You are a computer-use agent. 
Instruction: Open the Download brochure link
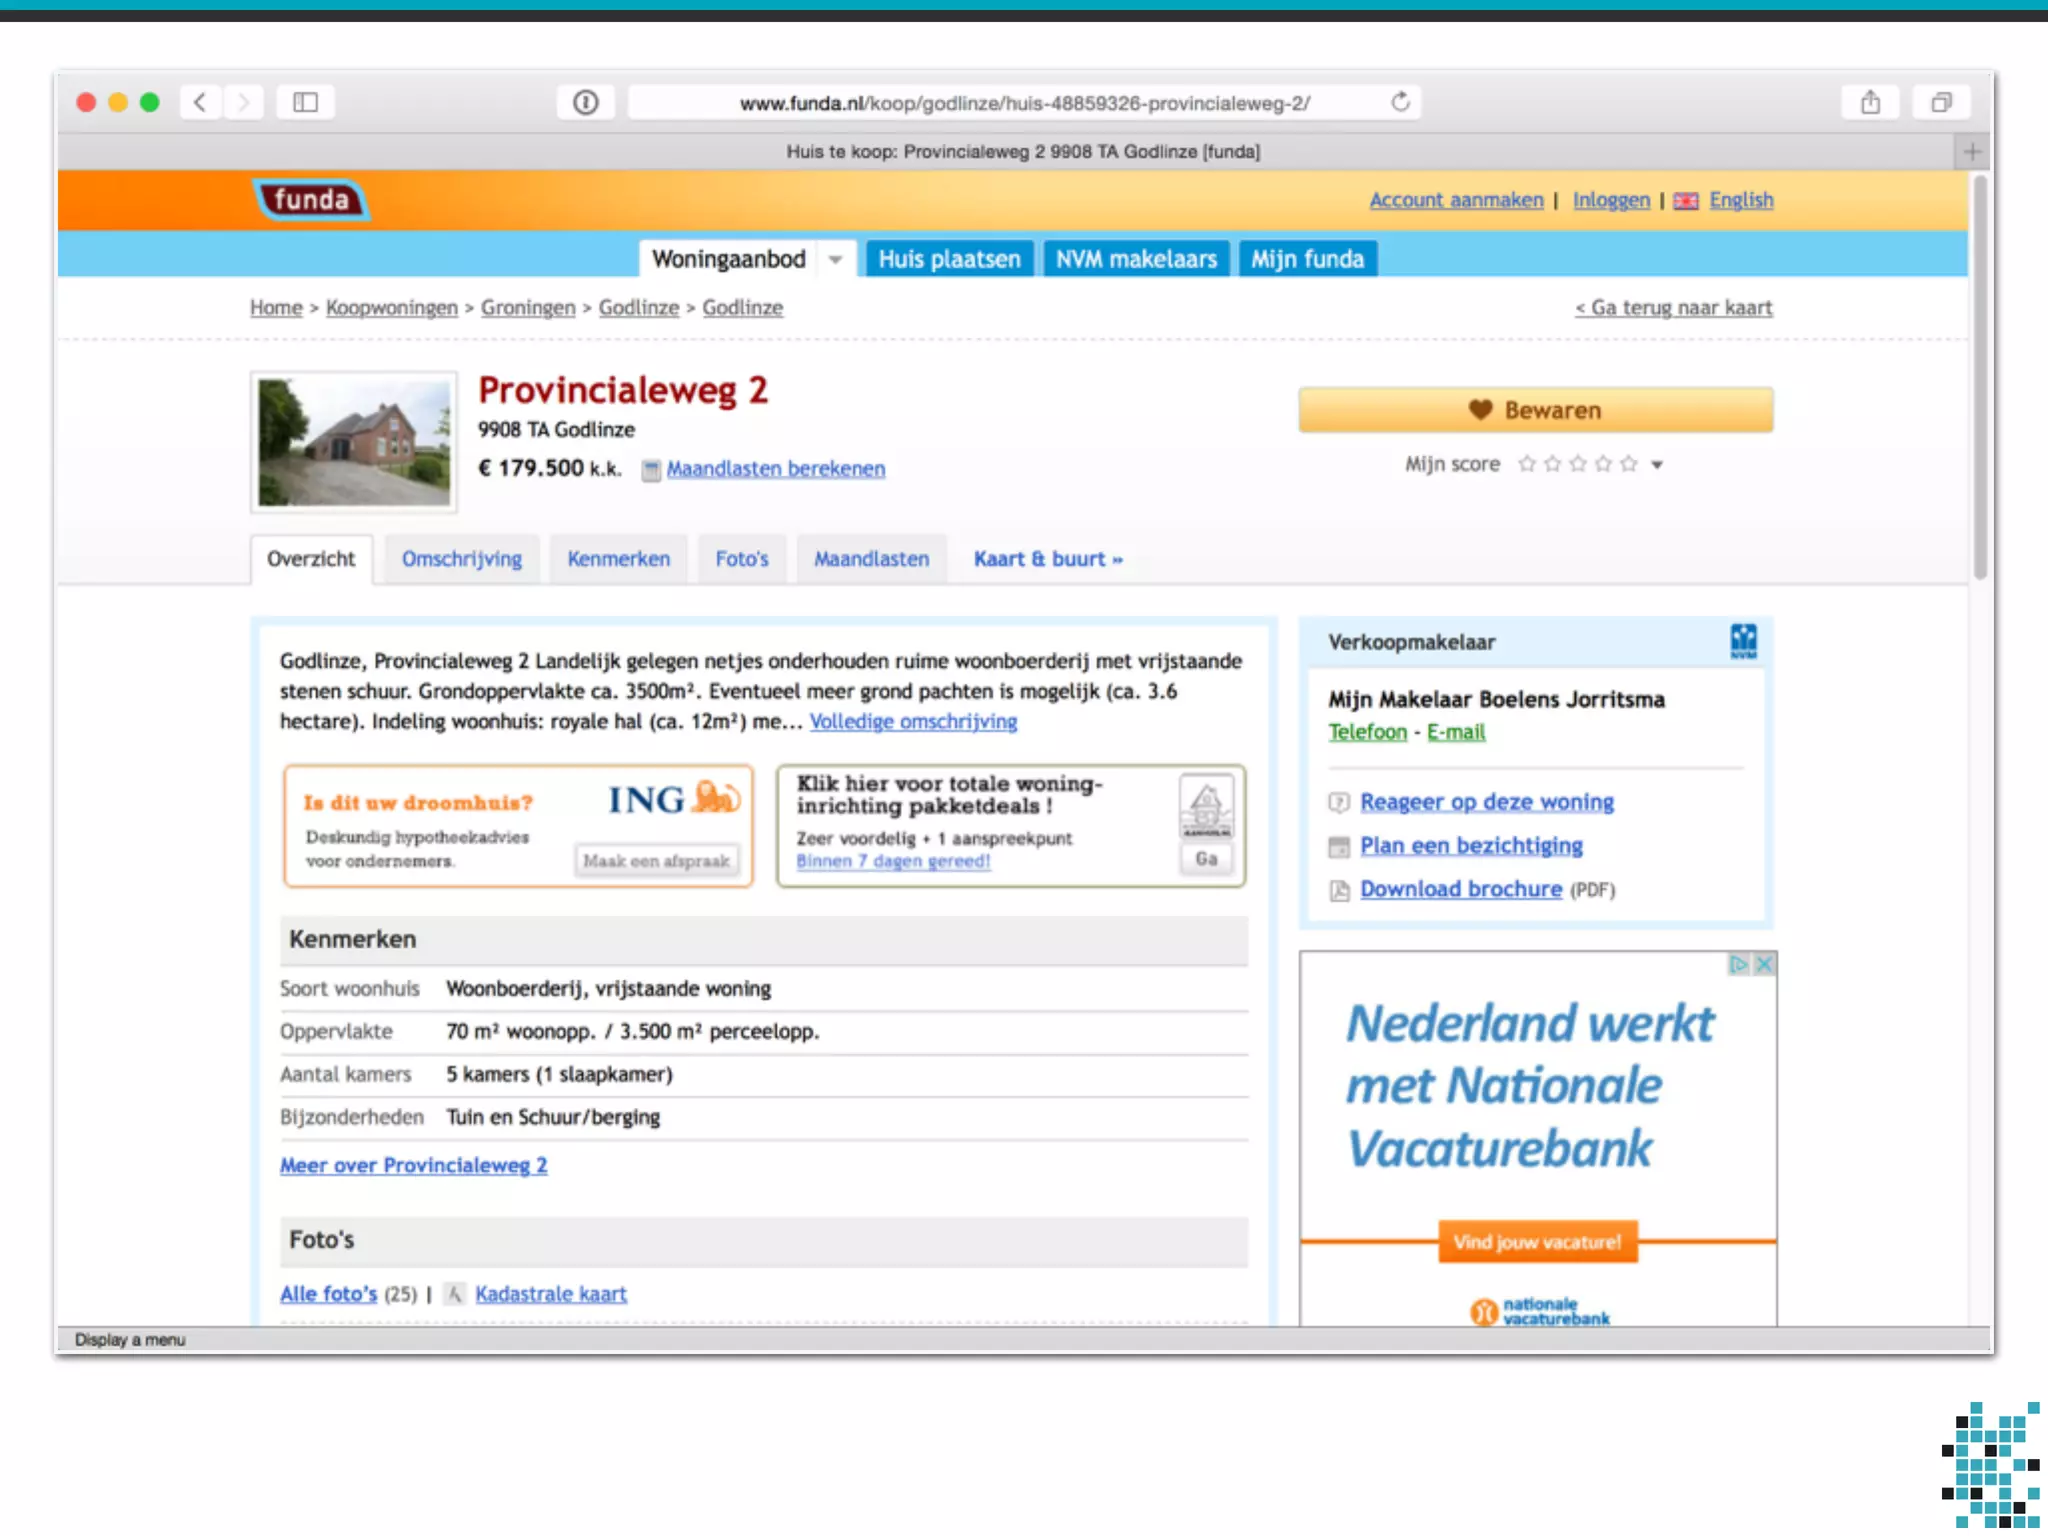[1460, 889]
